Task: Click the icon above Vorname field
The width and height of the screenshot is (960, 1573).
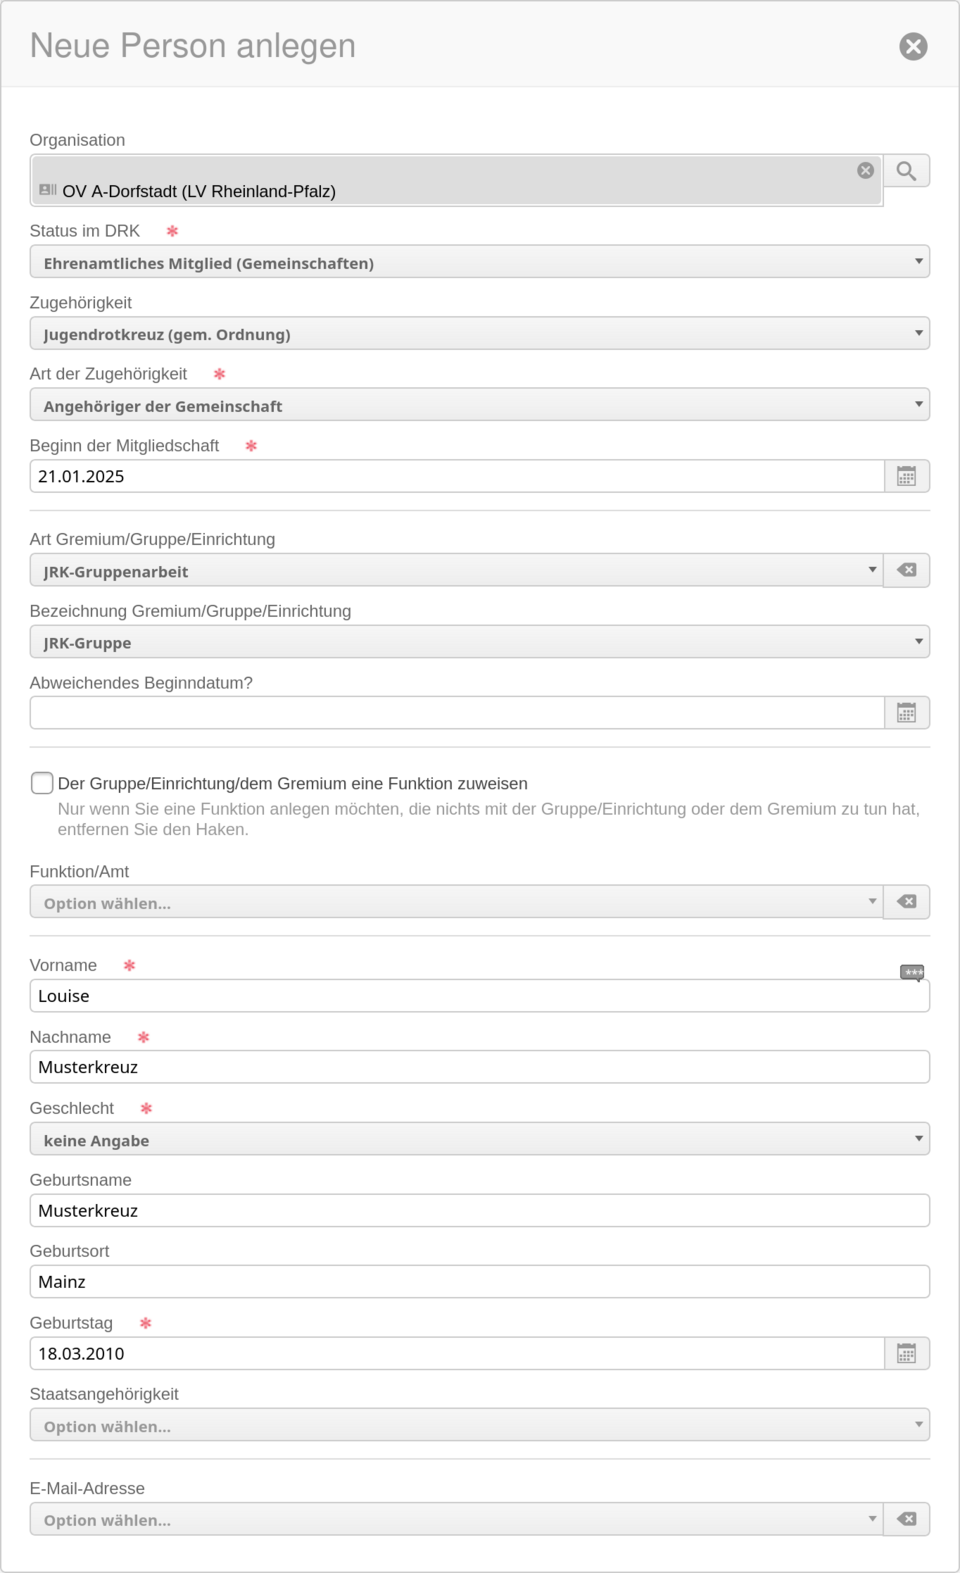Action: tap(912, 972)
